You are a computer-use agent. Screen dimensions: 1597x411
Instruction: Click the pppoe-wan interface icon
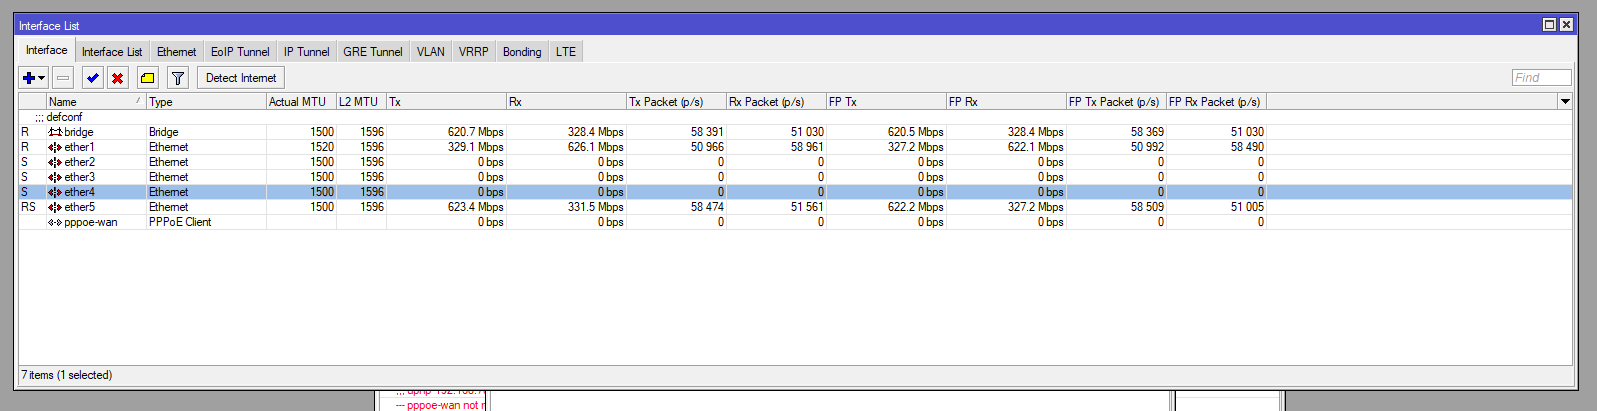pyautogui.click(x=55, y=222)
